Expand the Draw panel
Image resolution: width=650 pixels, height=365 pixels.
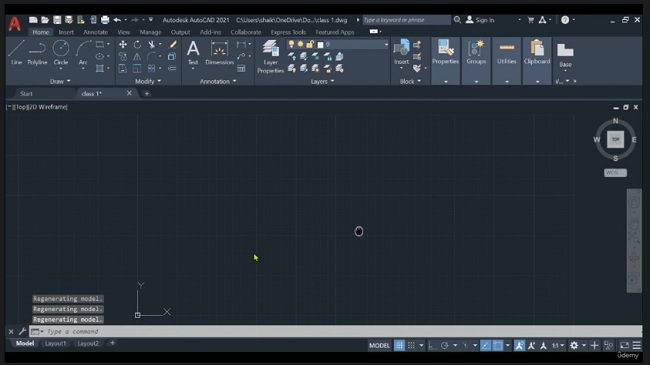60,81
